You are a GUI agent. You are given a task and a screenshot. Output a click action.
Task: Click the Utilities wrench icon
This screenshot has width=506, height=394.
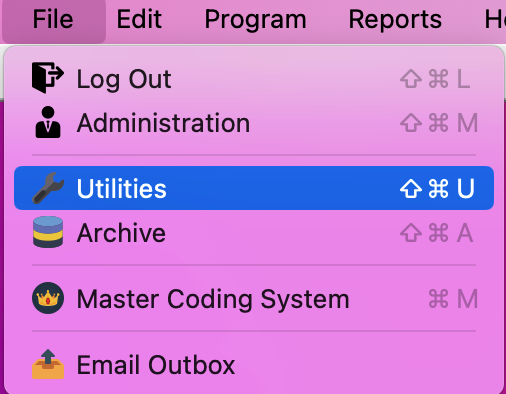pyautogui.click(x=48, y=188)
